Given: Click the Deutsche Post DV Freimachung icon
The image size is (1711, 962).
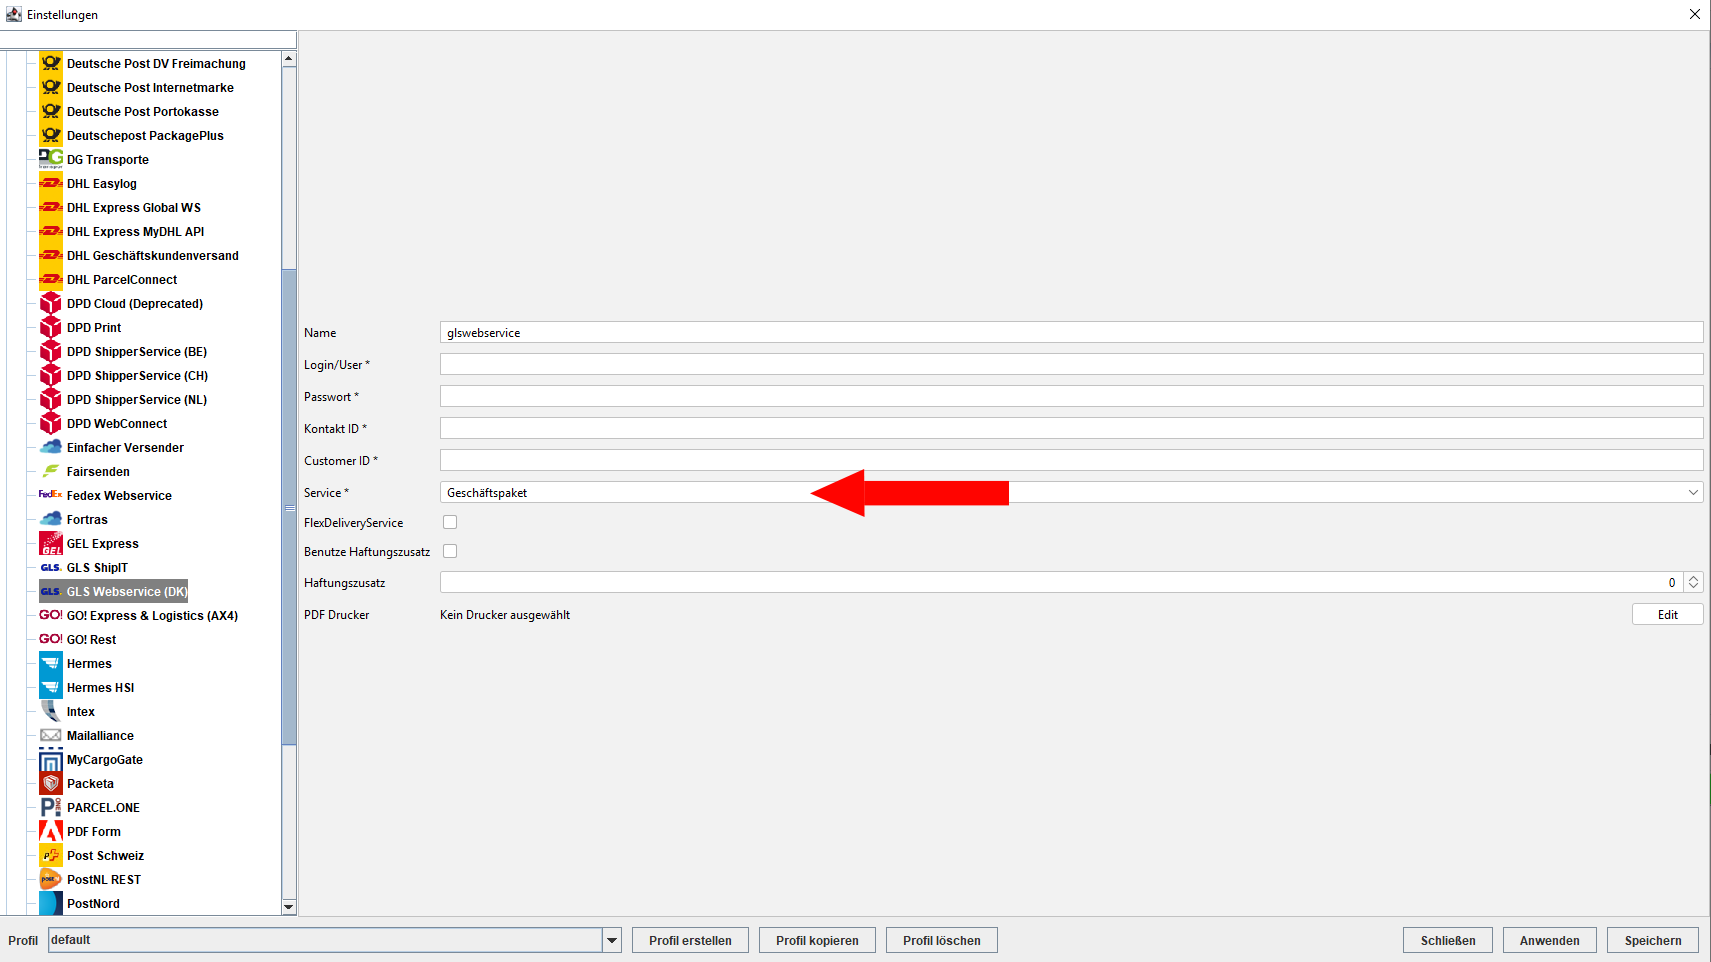Looking at the screenshot, I should [x=51, y=63].
